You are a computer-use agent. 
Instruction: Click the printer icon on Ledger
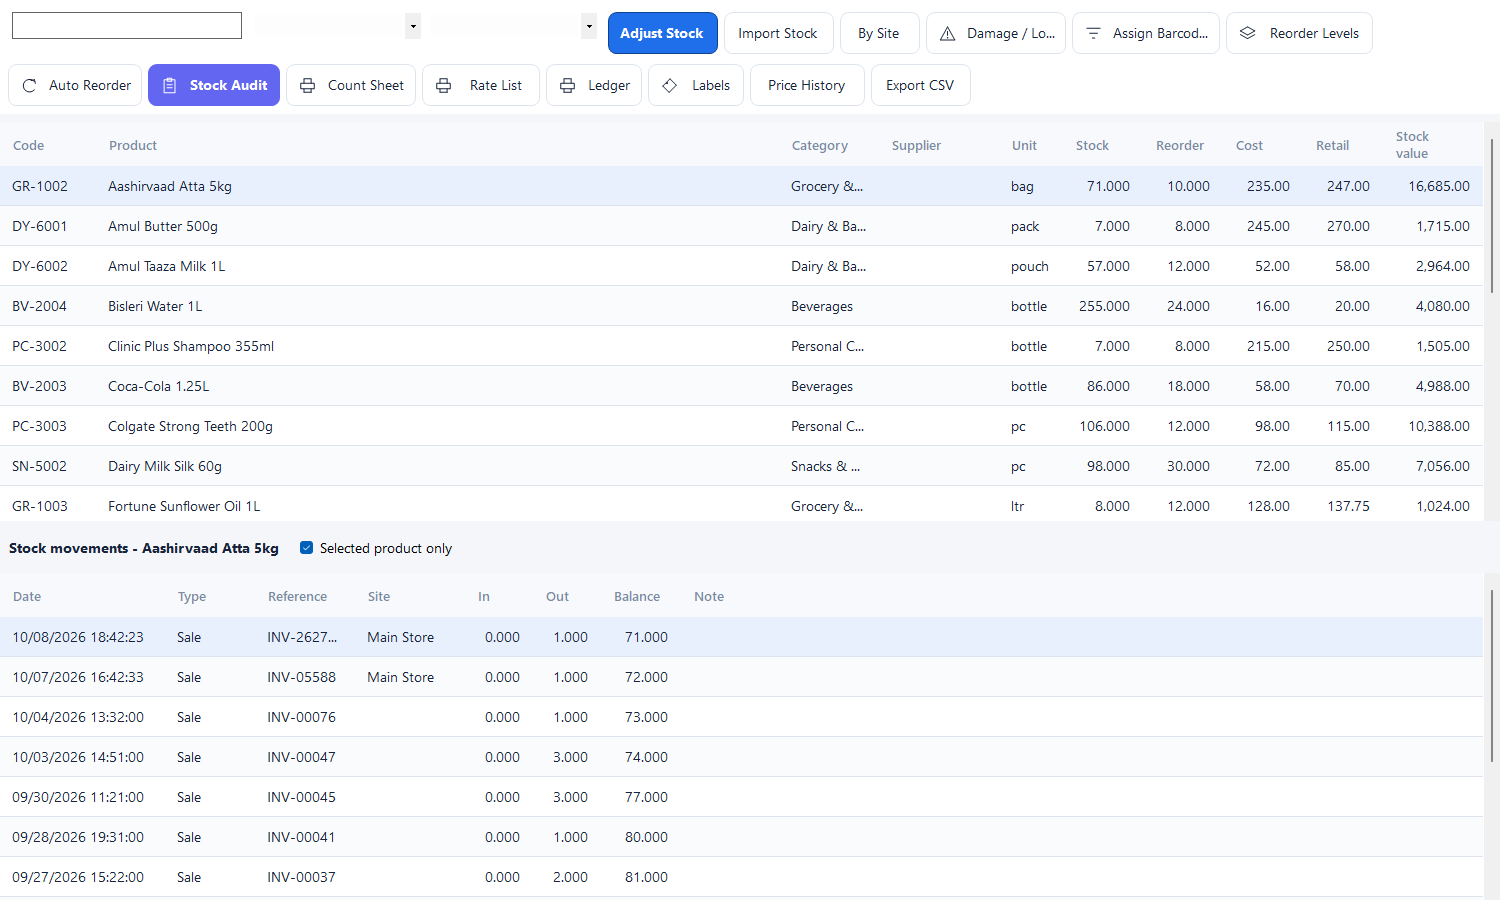click(567, 85)
